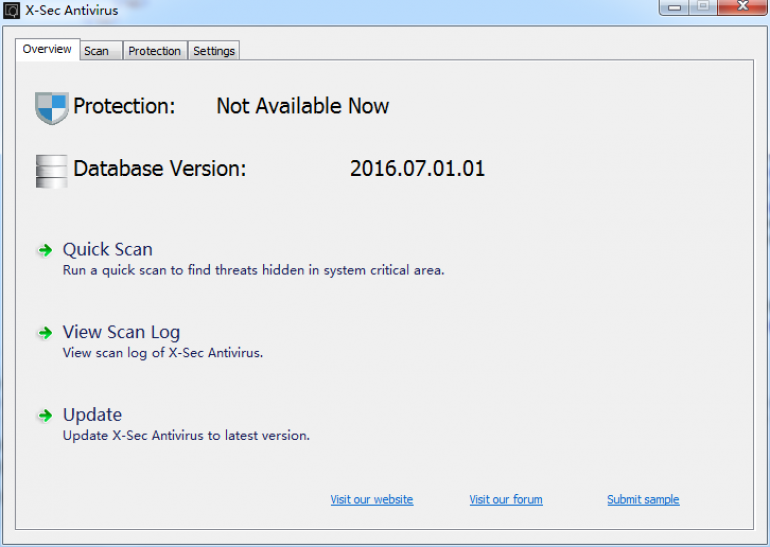
Task: Follow the Visit our forum link
Action: point(506,499)
